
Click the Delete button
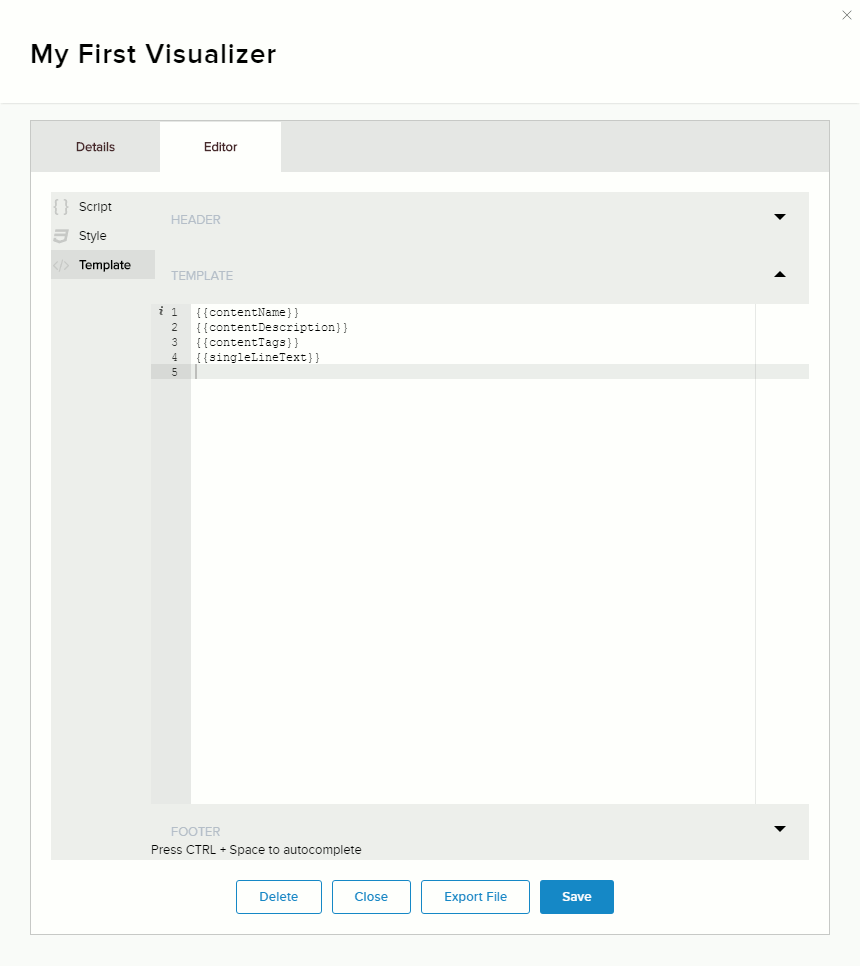click(278, 897)
